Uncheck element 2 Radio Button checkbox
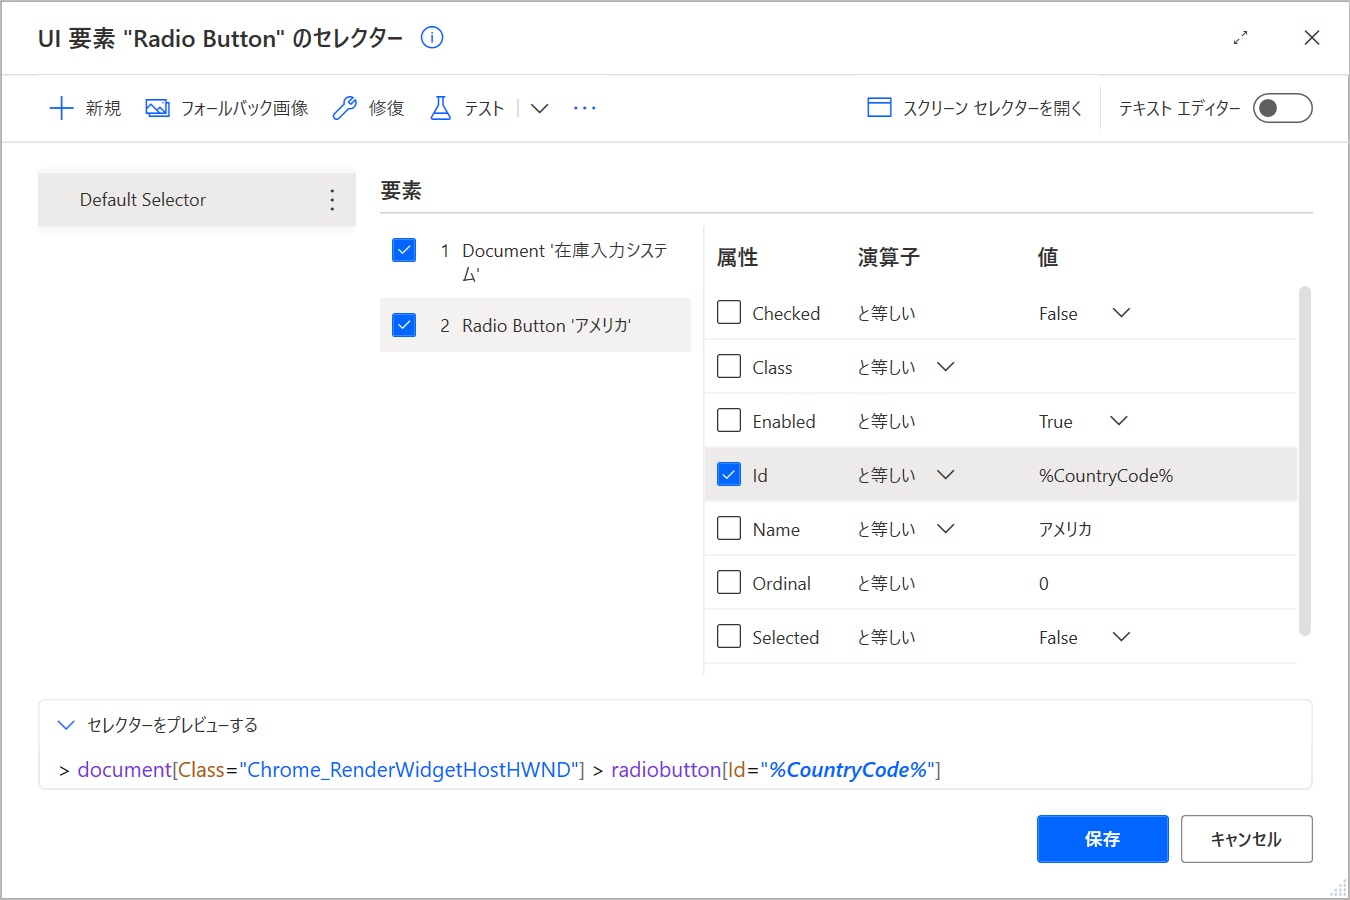This screenshot has height=900, width=1350. (404, 325)
